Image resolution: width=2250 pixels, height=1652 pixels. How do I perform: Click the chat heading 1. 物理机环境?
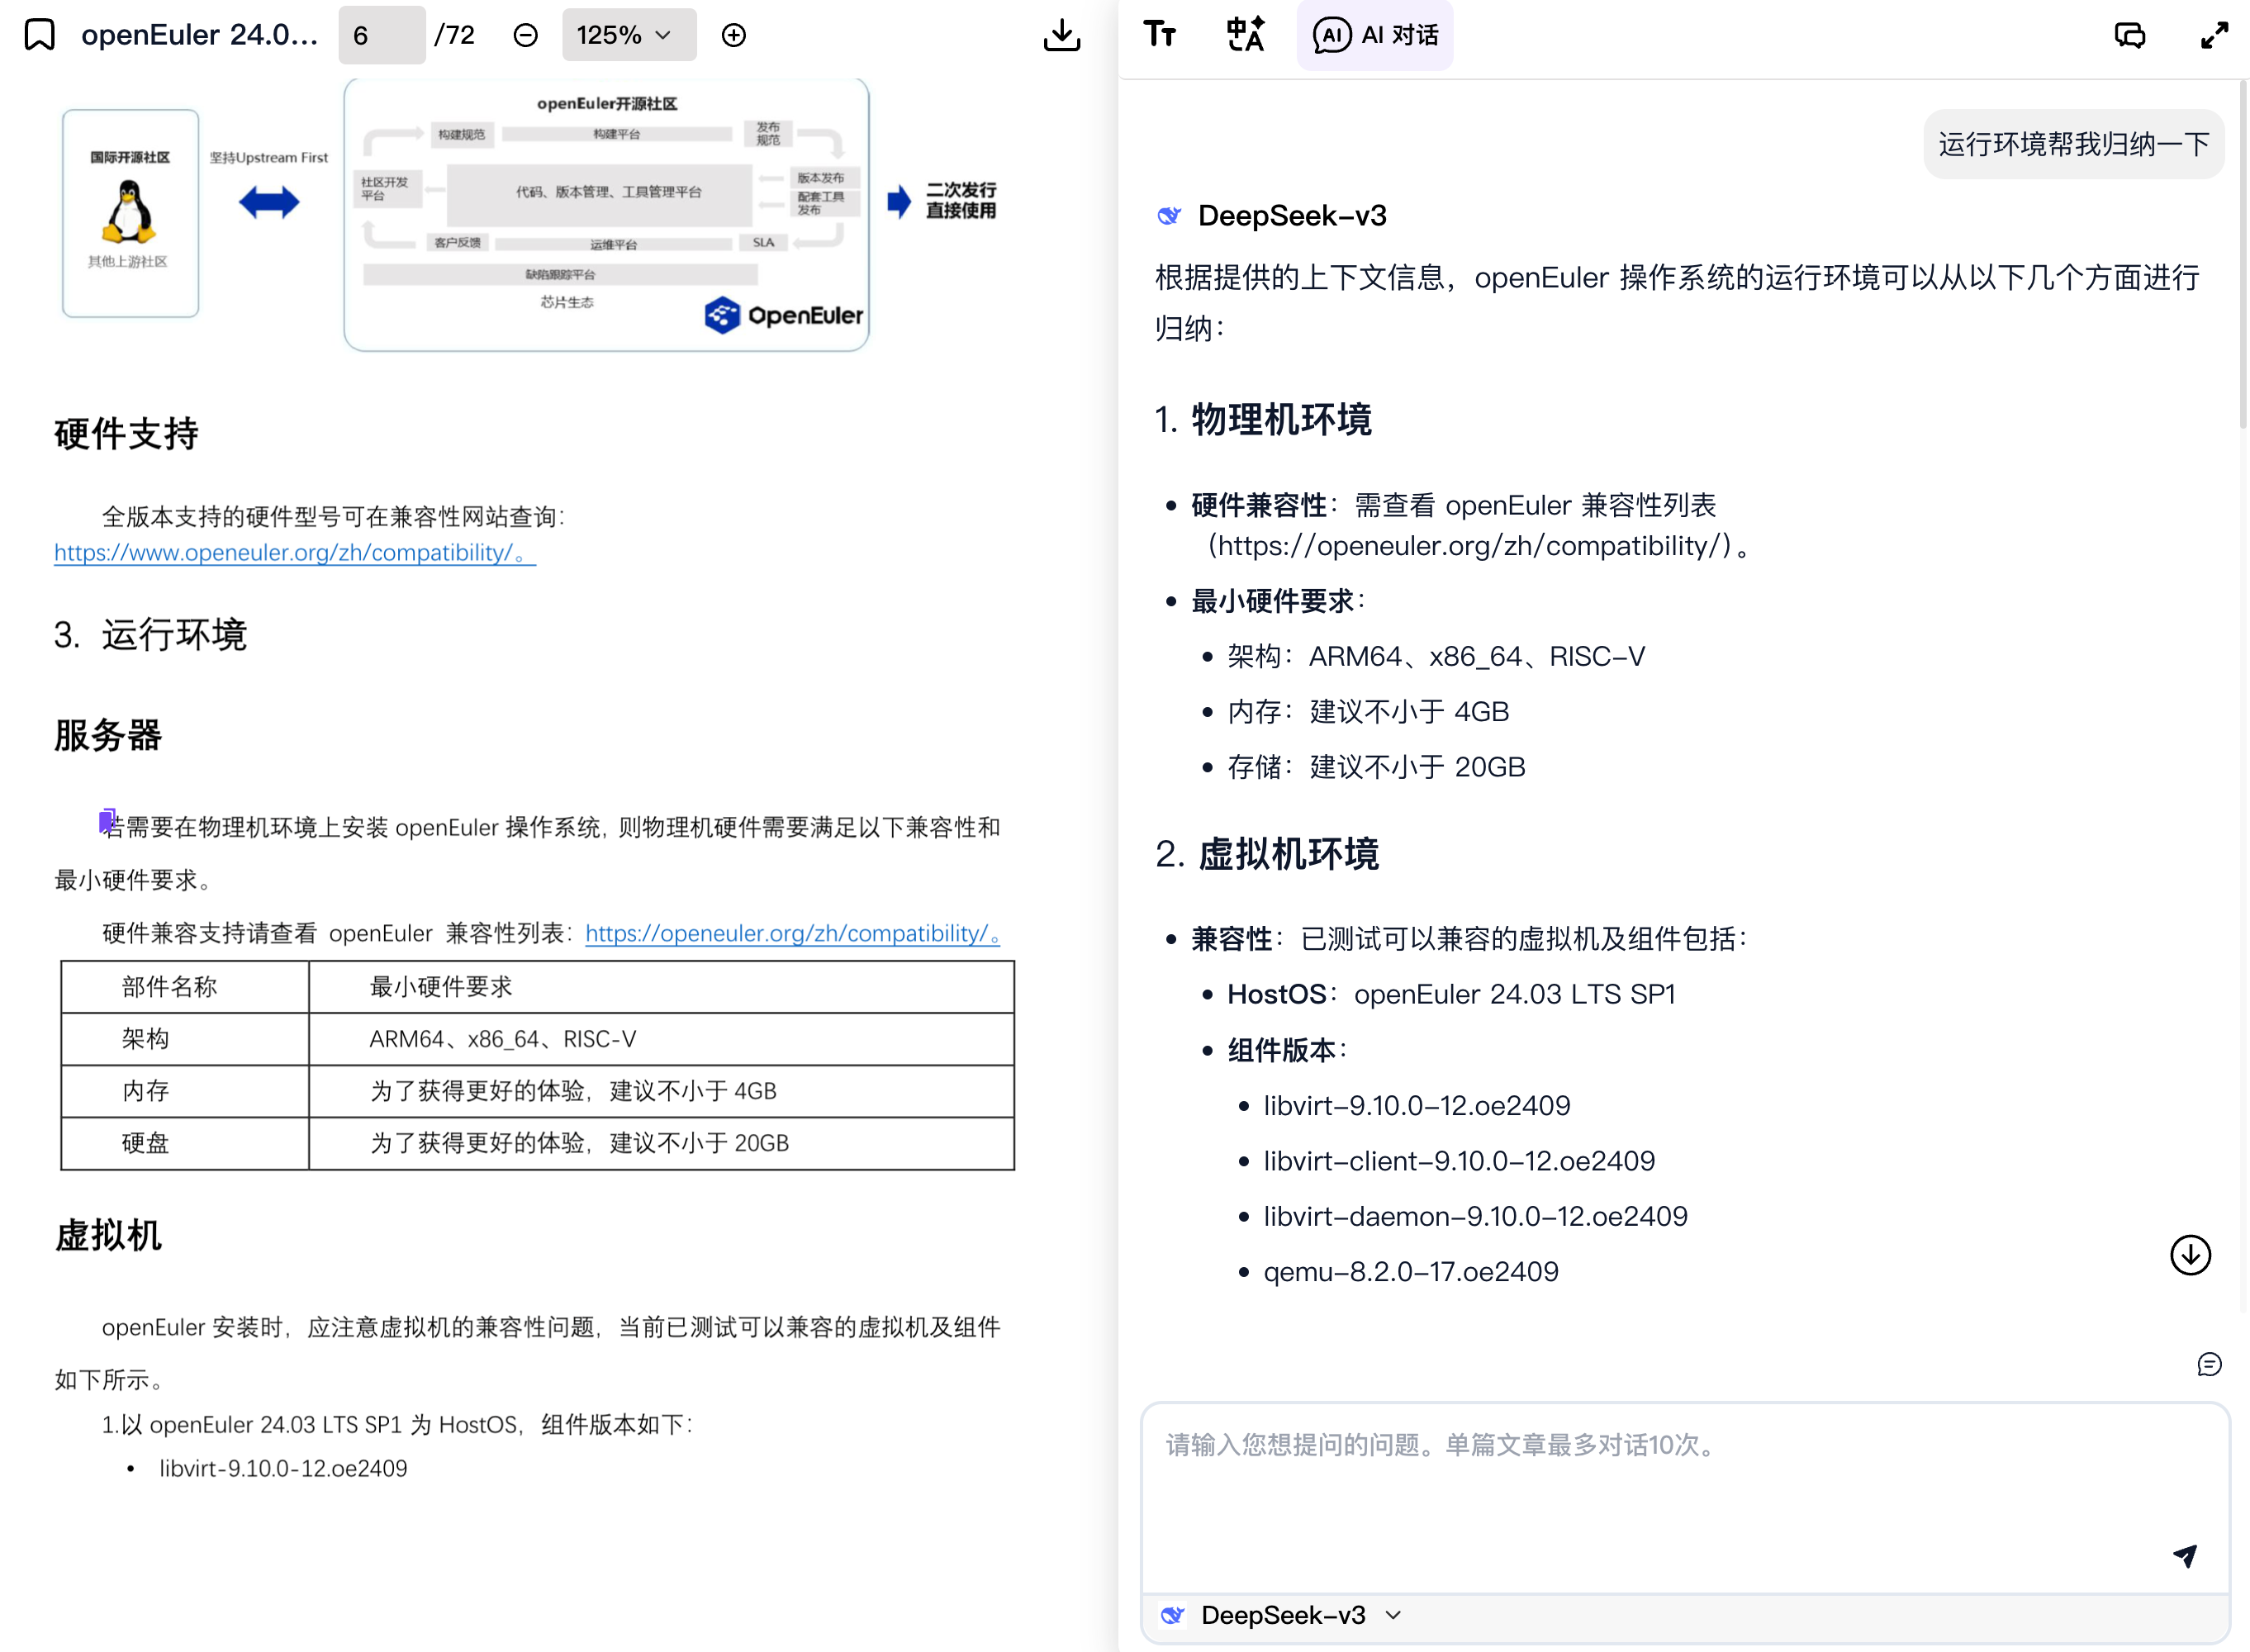(1263, 420)
